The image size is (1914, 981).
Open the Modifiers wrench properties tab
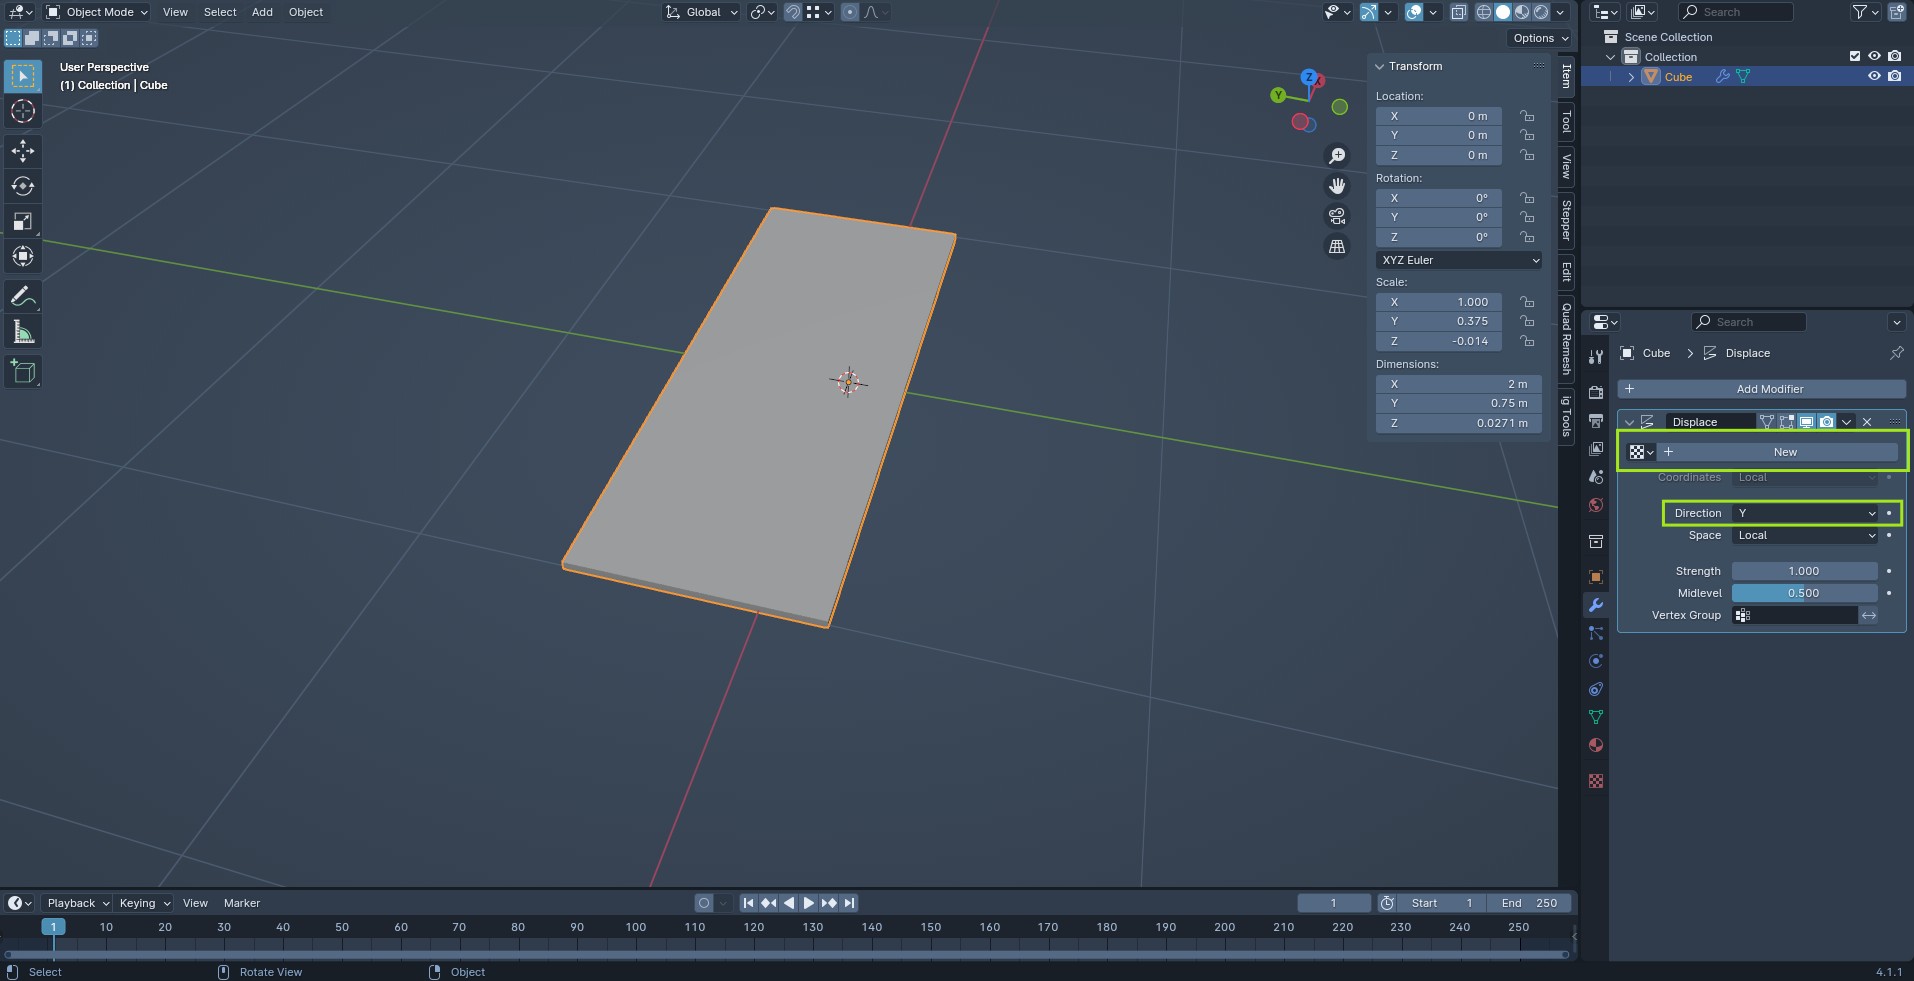point(1596,605)
